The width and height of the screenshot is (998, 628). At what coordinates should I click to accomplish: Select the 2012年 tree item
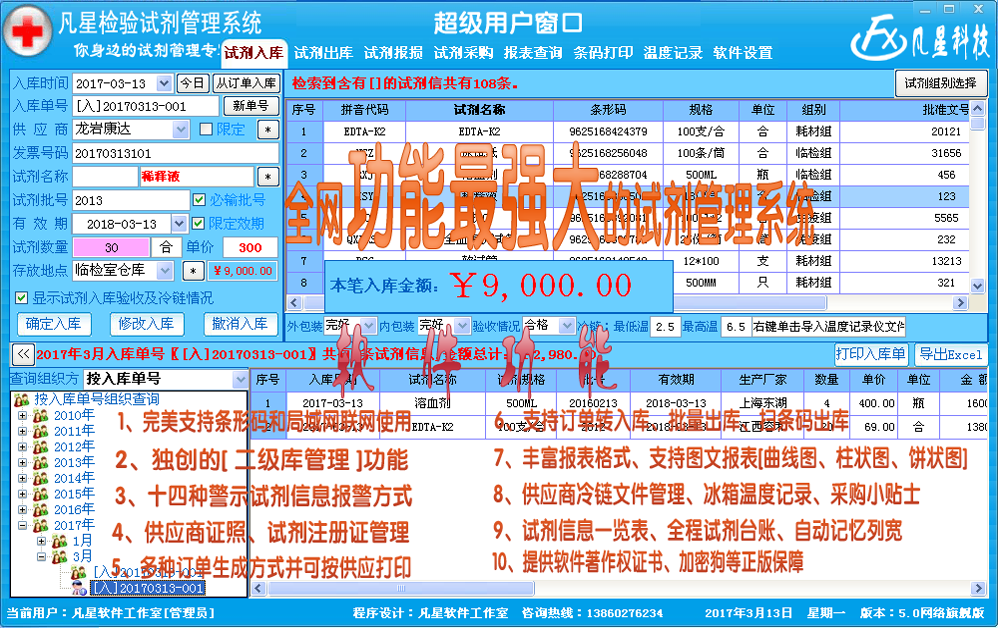click(74, 447)
